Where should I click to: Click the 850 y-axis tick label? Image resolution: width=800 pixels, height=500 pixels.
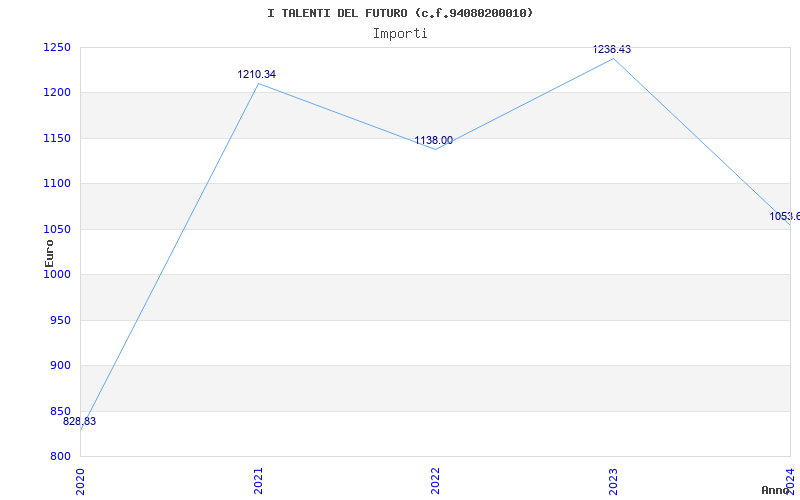(60, 411)
